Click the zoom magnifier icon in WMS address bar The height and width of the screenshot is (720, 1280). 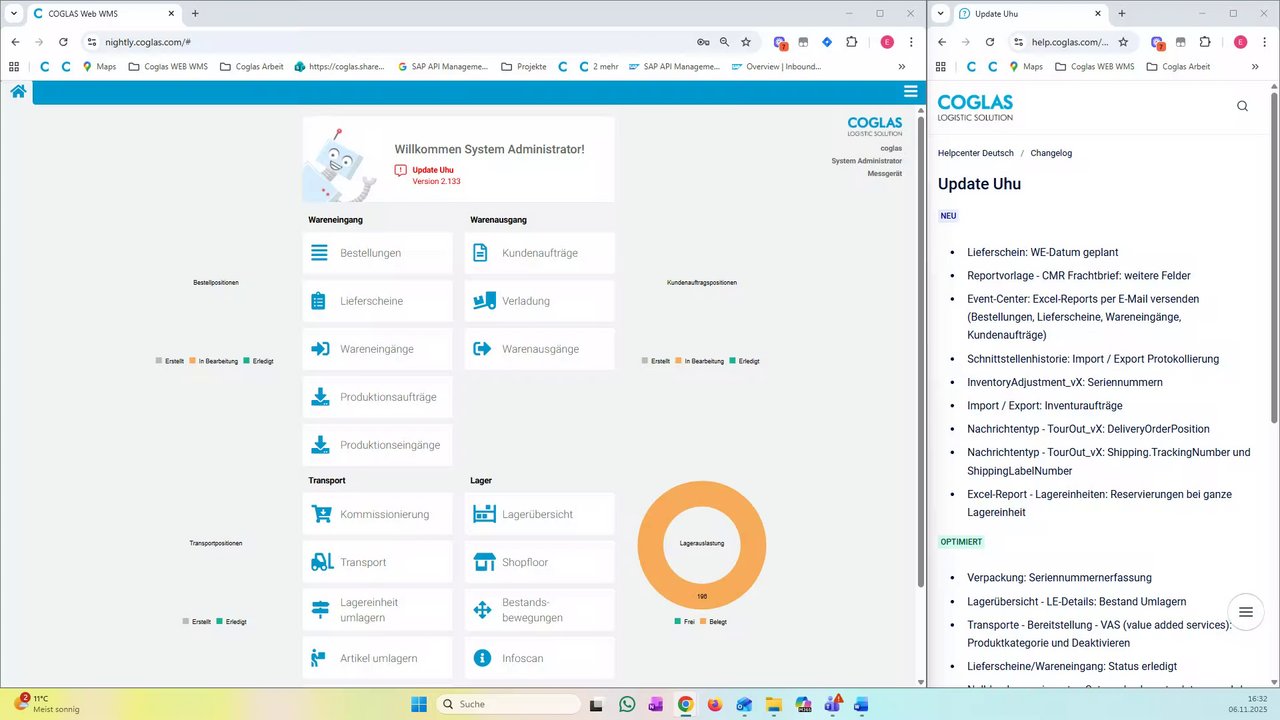point(725,42)
